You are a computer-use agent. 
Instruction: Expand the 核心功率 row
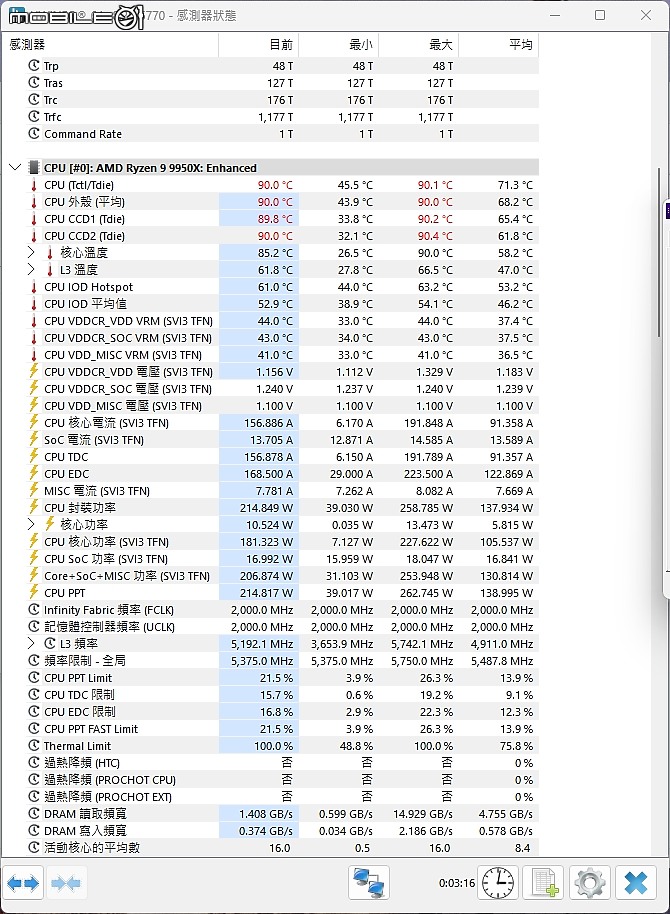(x=31, y=524)
